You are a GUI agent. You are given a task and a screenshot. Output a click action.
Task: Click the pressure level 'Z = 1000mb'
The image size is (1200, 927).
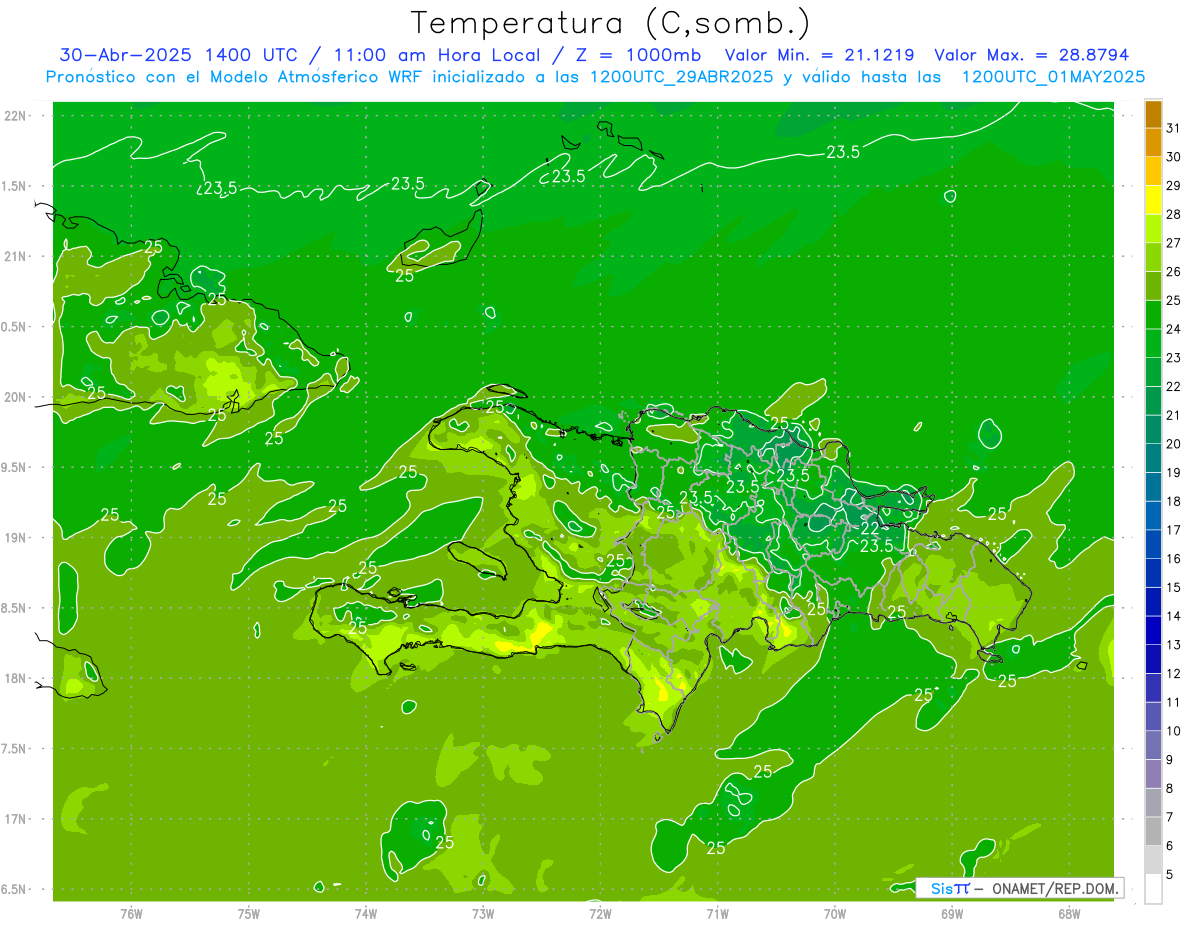[636, 55]
